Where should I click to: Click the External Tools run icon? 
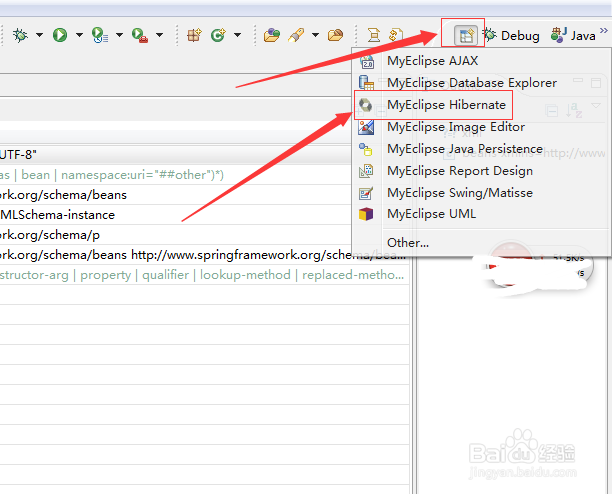coord(140,35)
